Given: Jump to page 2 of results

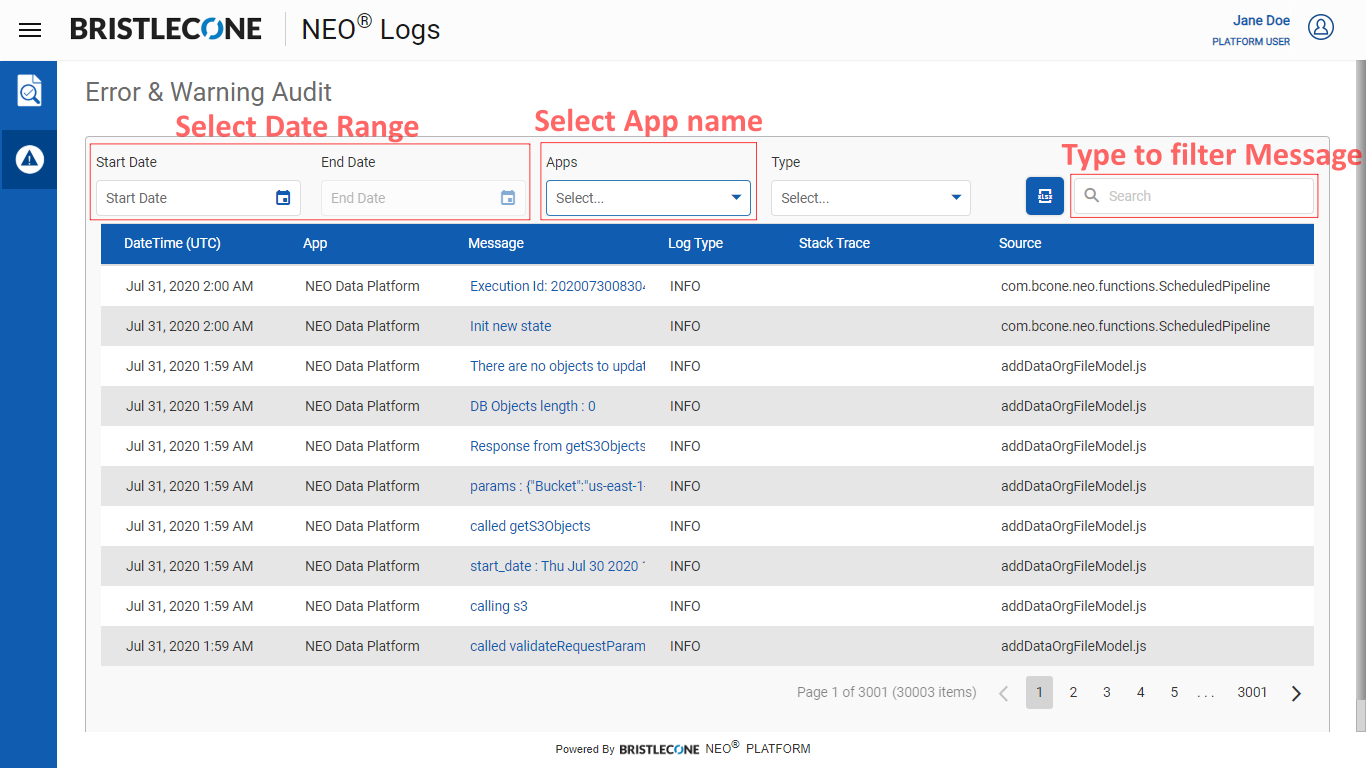Looking at the screenshot, I should coord(1073,693).
